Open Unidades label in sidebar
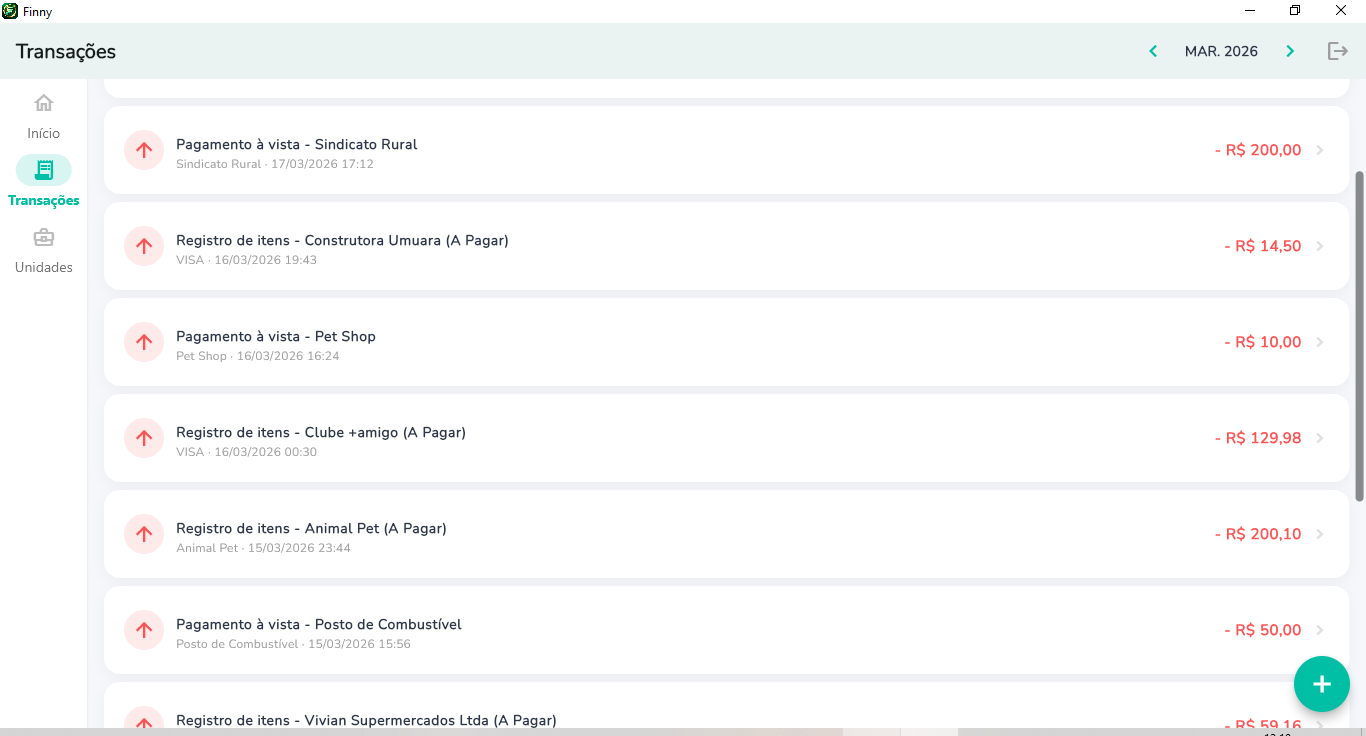The height and width of the screenshot is (736, 1366). point(43,267)
